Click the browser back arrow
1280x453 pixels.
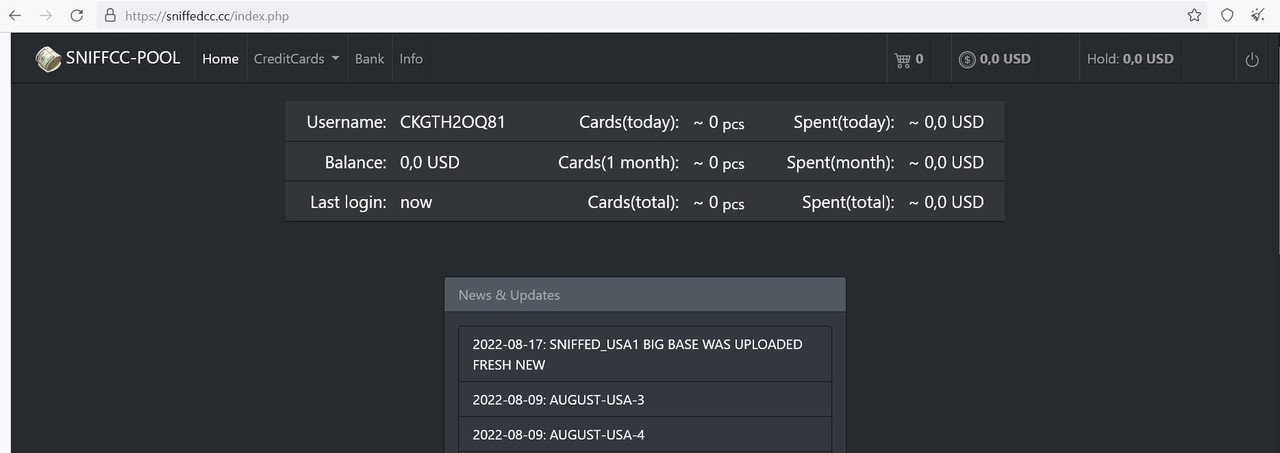click(x=15, y=15)
